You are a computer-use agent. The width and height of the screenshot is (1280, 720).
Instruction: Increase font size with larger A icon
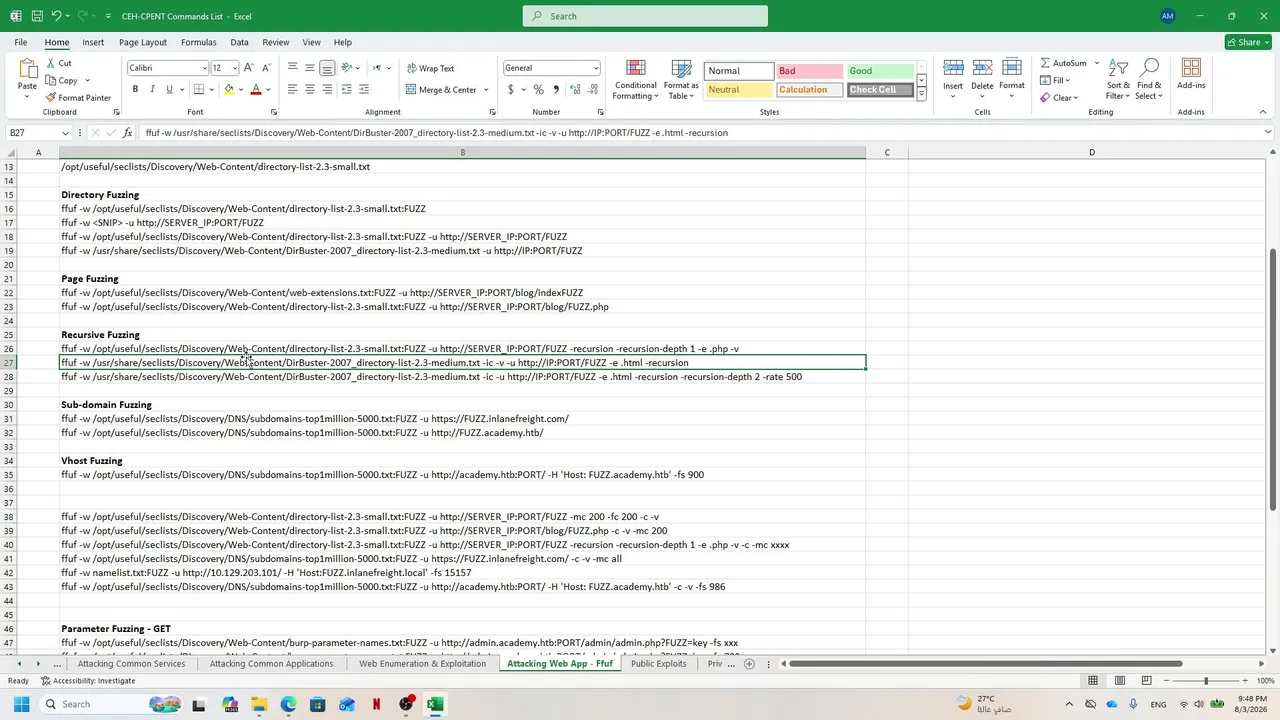pos(249,68)
